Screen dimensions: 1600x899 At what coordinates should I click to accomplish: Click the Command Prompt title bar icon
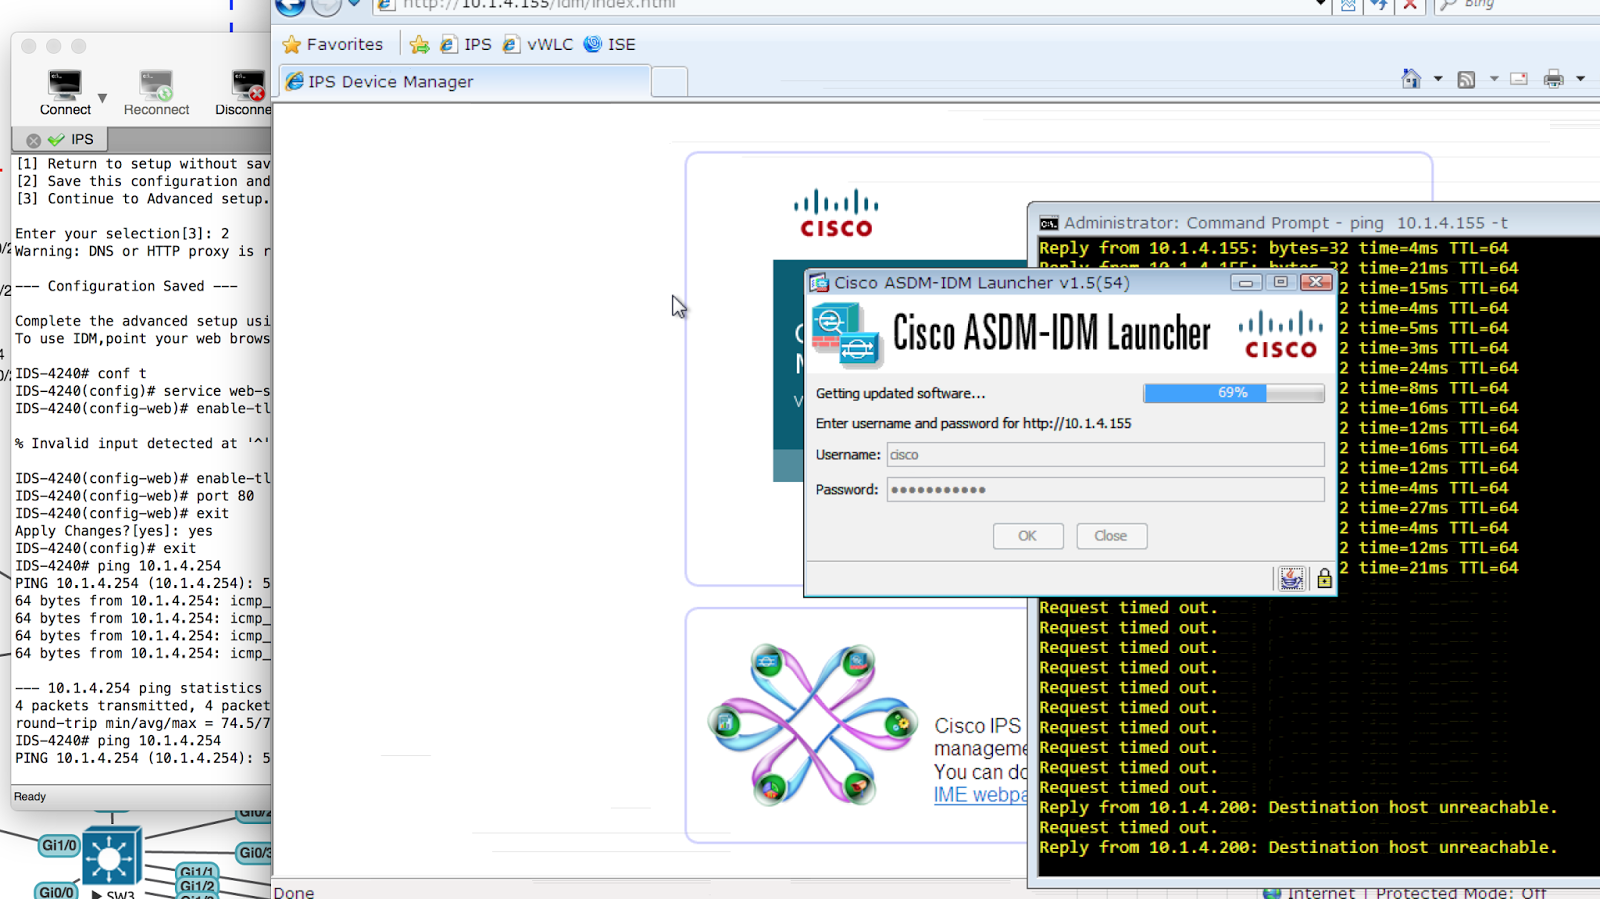pyautogui.click(x=1048, y=223)
